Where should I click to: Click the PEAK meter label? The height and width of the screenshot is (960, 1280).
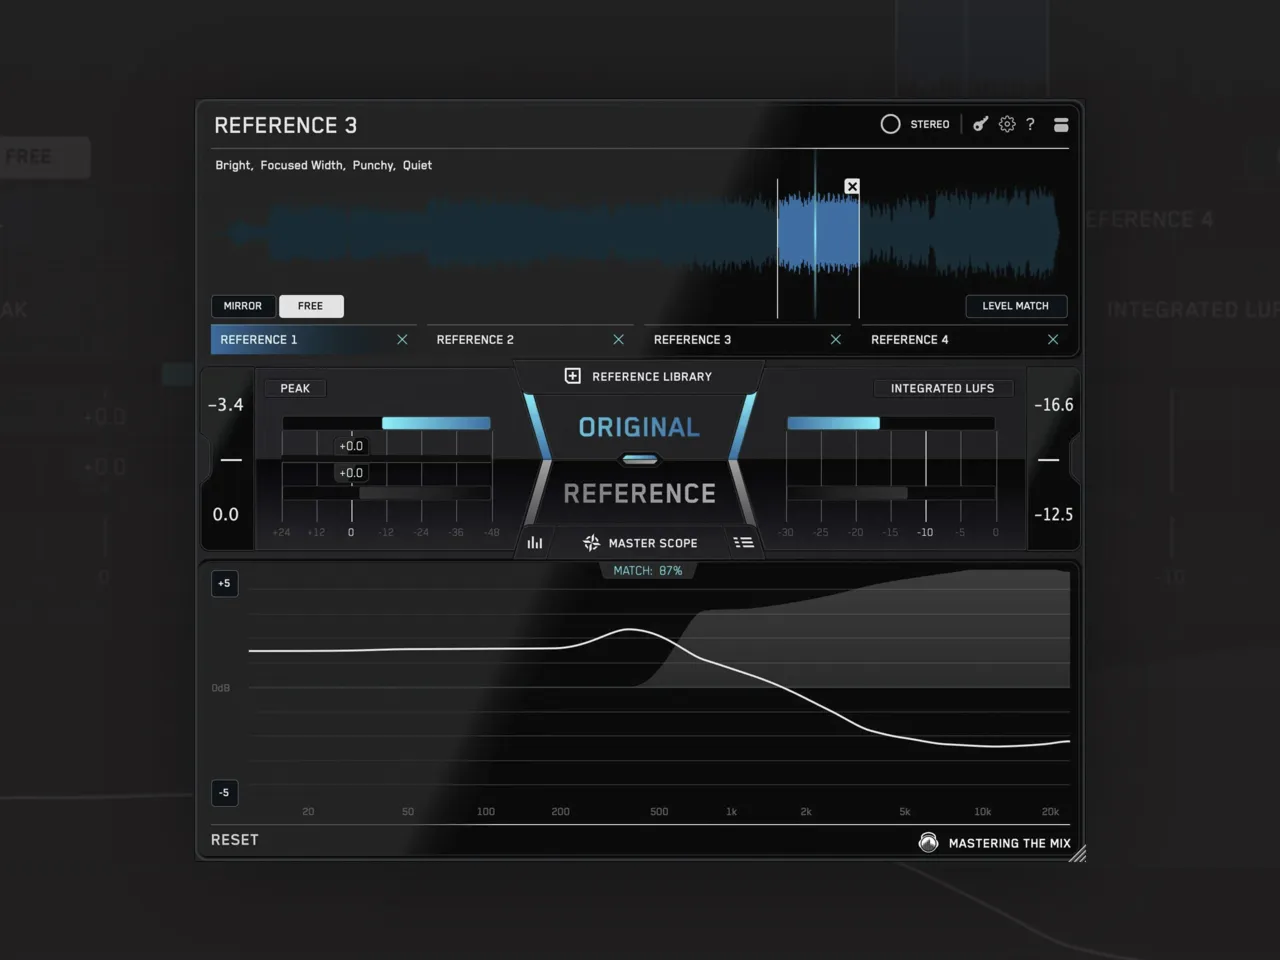click(295, 388)
